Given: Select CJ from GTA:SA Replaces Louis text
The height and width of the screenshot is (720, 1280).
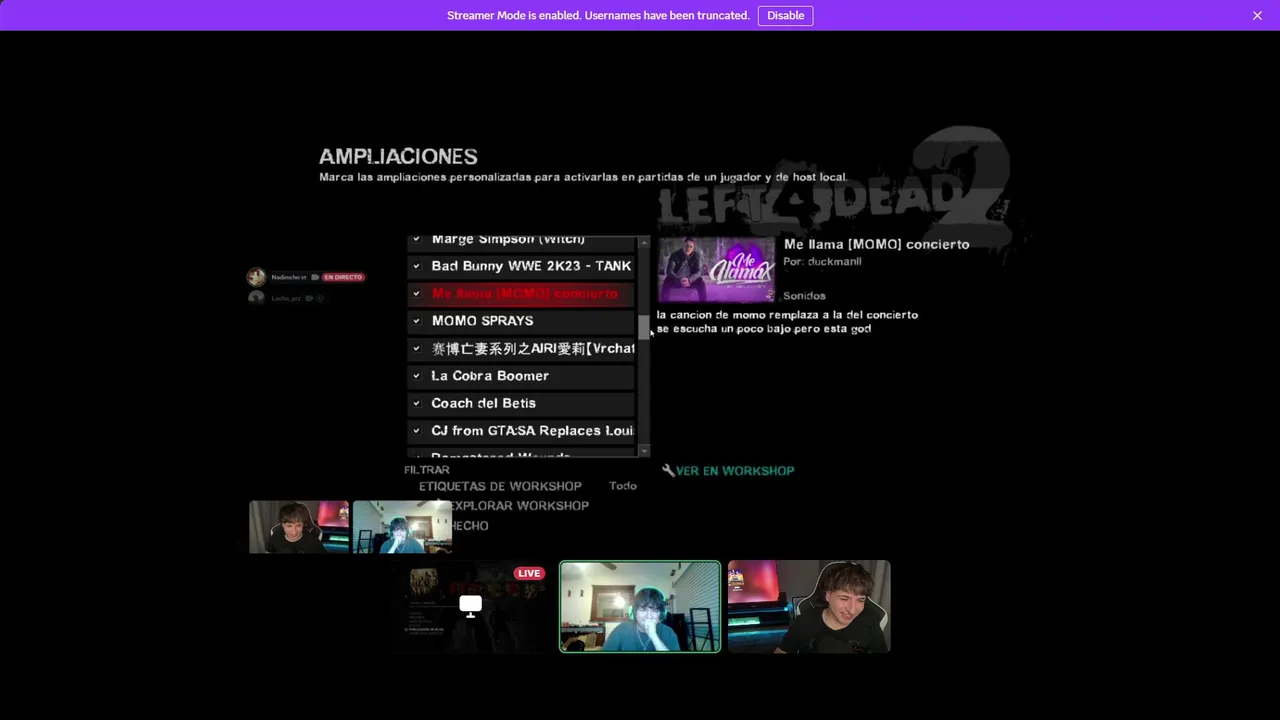Looking at the screenshot, I should [x=532, y=431].
